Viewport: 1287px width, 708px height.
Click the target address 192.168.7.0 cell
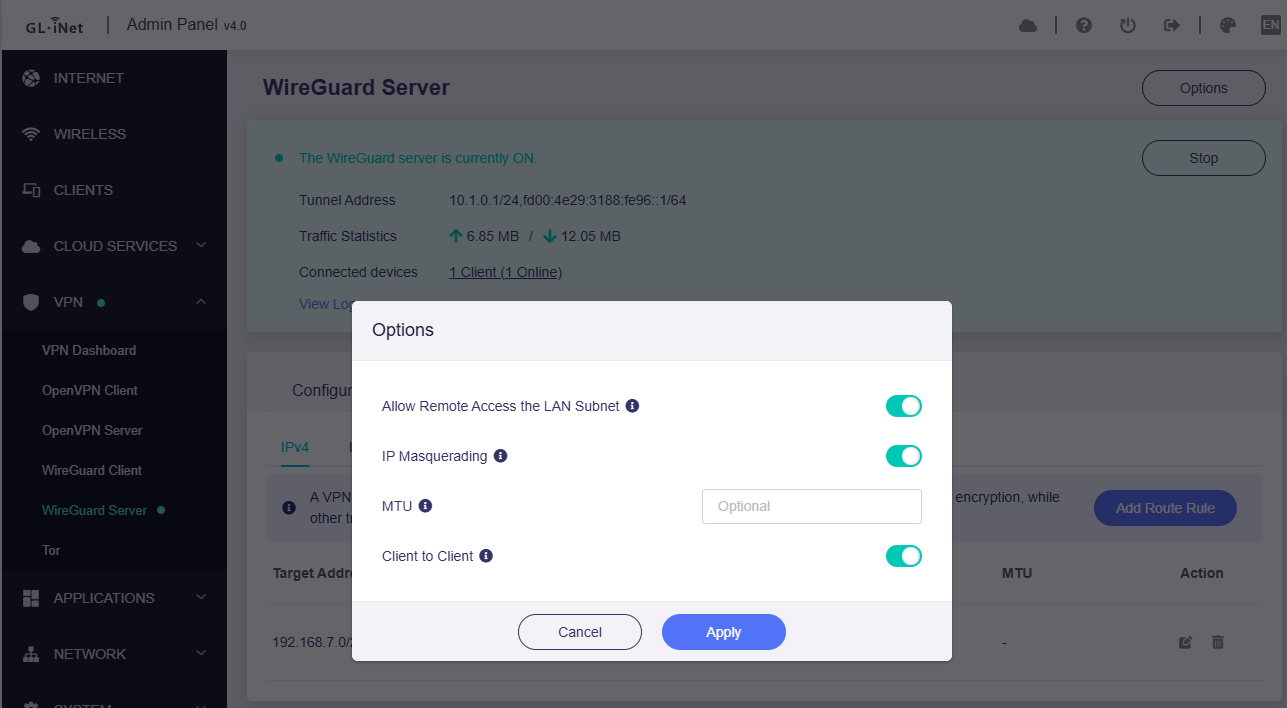point(312,642)
